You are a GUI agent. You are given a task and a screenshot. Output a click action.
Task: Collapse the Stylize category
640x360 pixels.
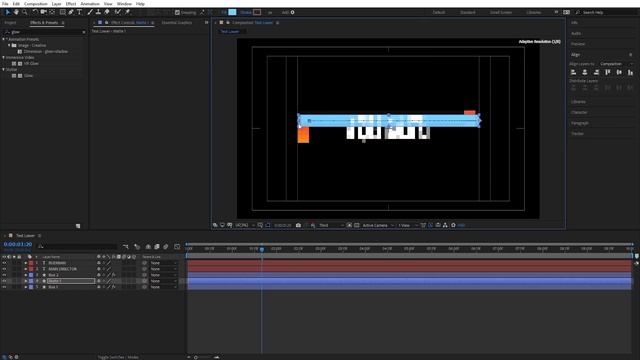click(x=4, y=69)
